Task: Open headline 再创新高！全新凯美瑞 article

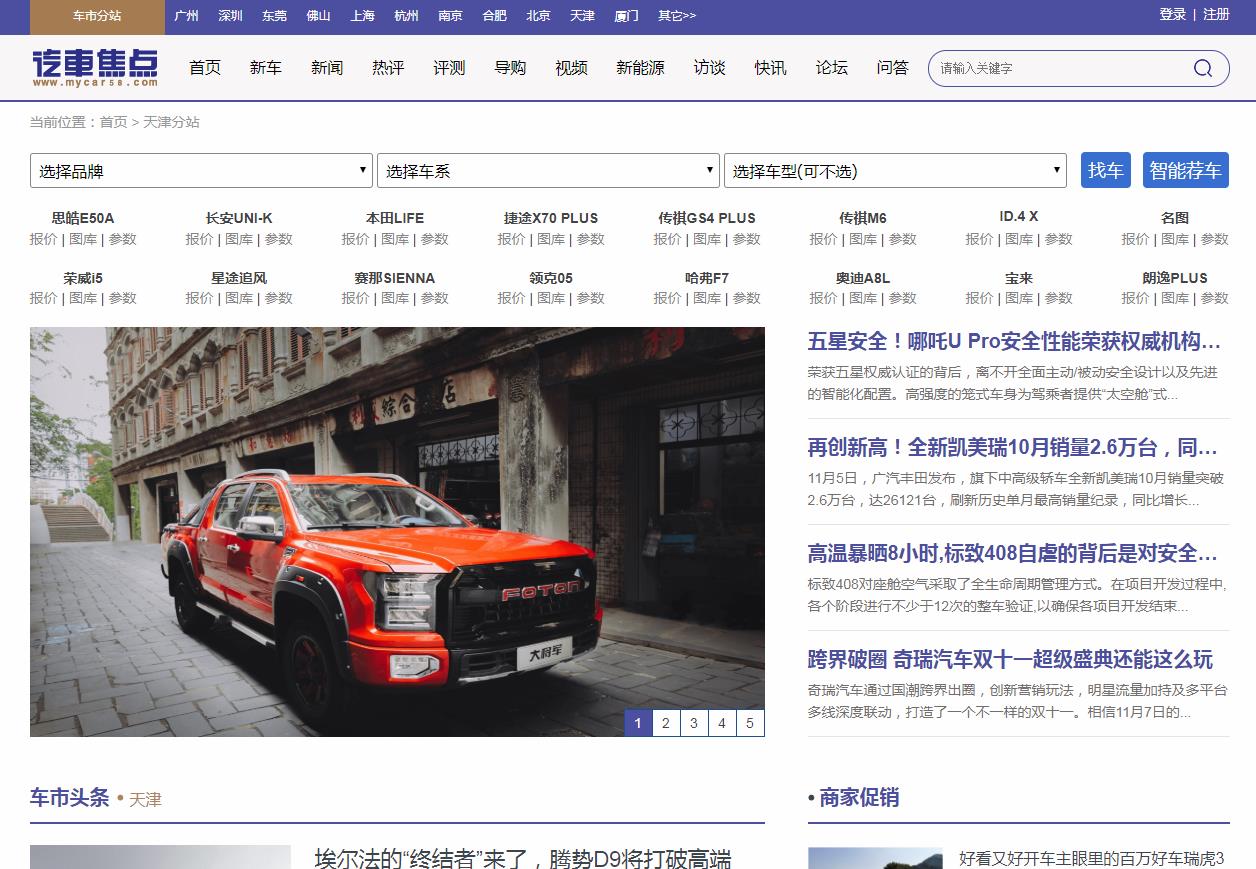Action: click(x=1013, y=447)
